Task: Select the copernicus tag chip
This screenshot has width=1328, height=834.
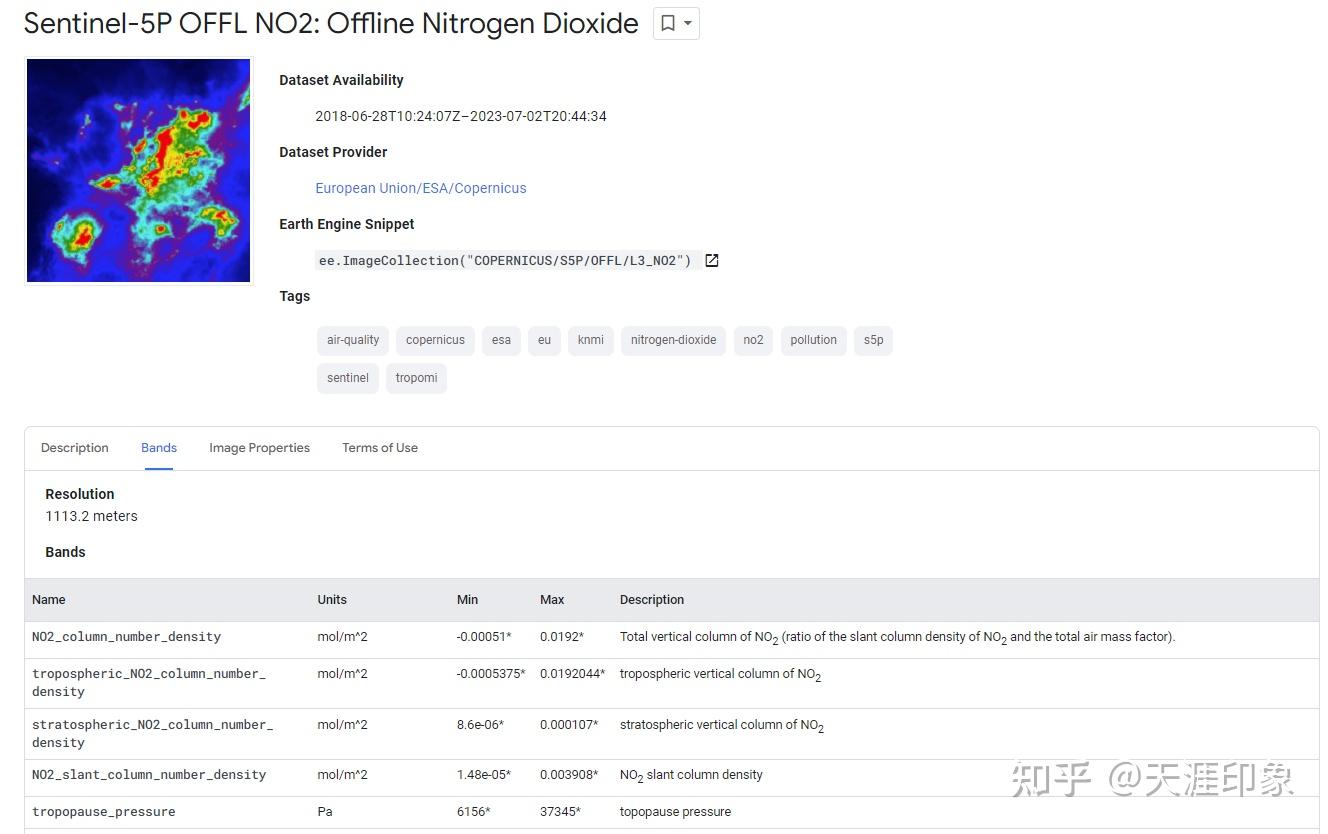Action: coord(435,340)
